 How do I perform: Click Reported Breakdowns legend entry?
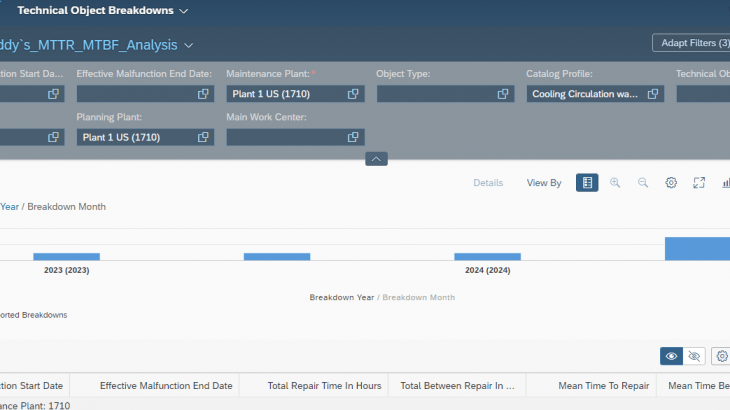coord(34,315)
